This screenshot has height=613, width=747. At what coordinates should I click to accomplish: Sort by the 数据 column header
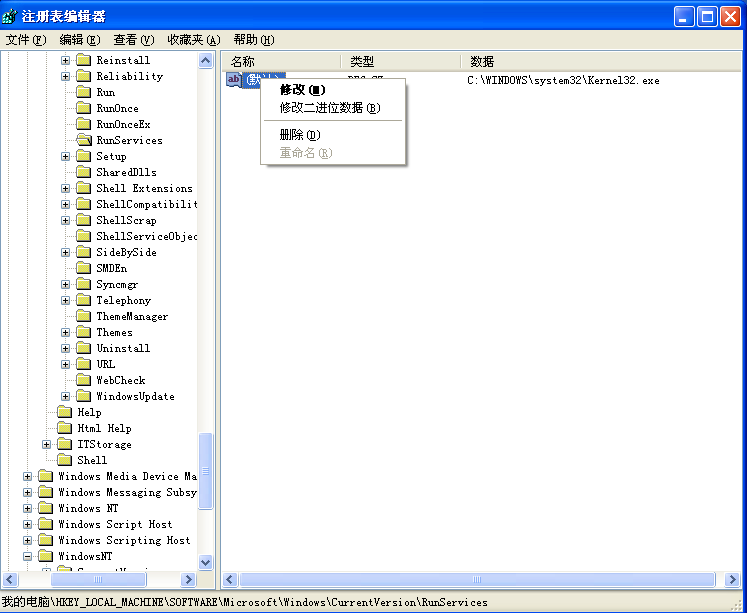tap(601, 61)
